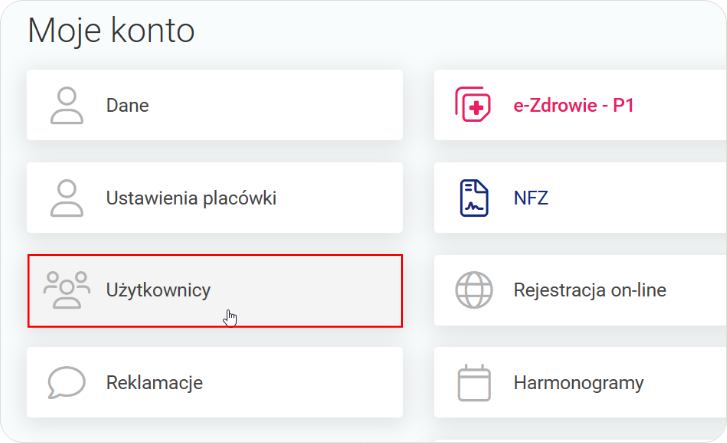Click the red medical cross e-Zdrowie icon
Screen dimensions: 727x443
coord(474,105)
